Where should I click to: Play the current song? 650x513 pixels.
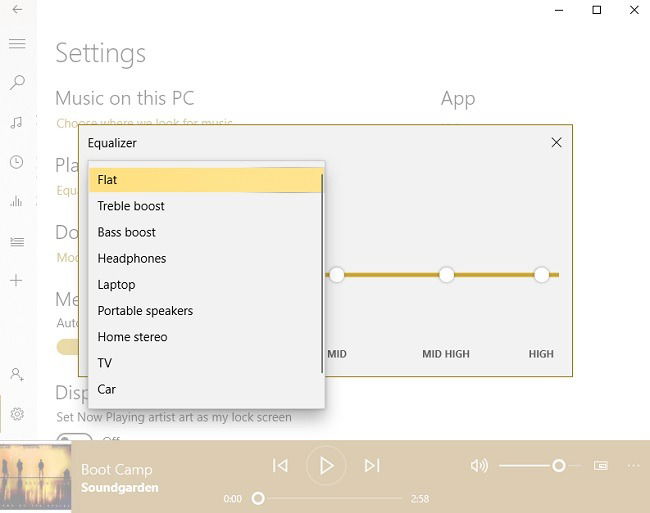click(x=326, y=466)
